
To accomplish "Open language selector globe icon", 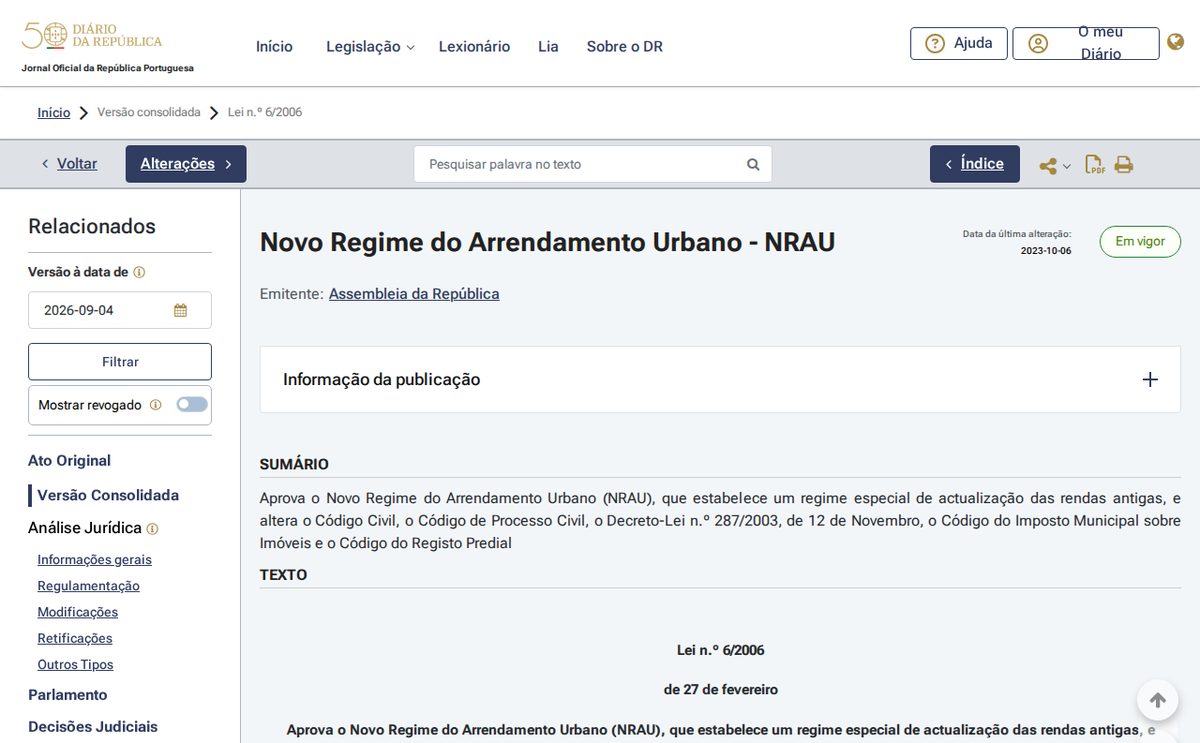I will [1176, 43].
